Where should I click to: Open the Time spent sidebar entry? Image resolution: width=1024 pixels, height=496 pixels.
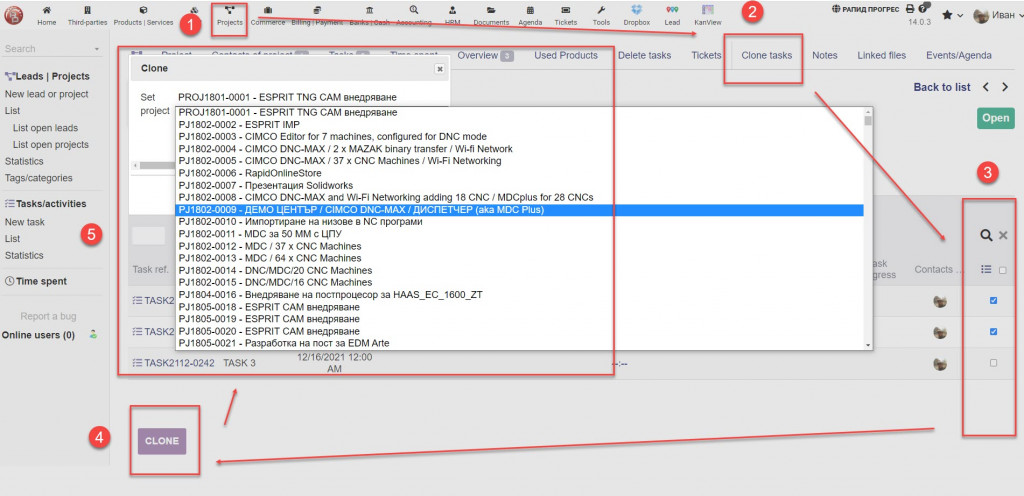click(x=37, y=281)
